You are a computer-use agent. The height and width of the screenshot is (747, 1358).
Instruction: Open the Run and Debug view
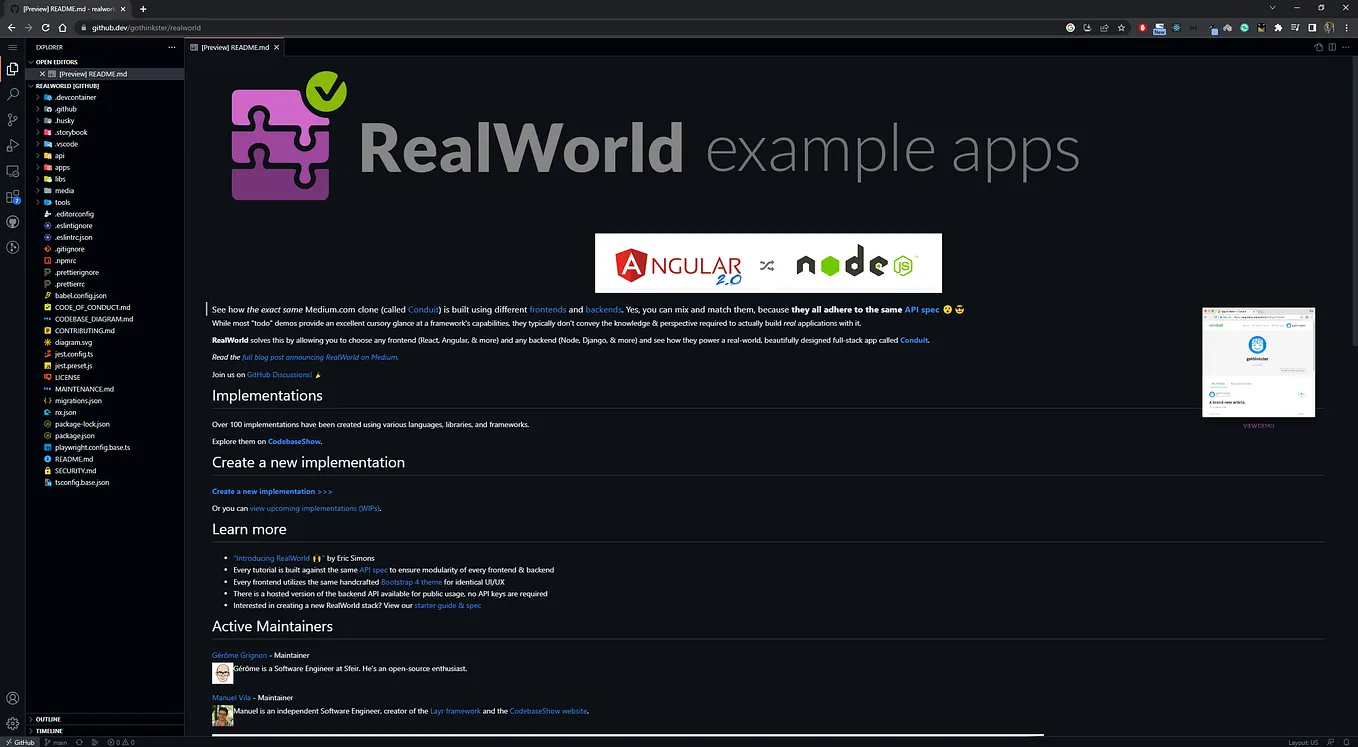tap(12, 146)
